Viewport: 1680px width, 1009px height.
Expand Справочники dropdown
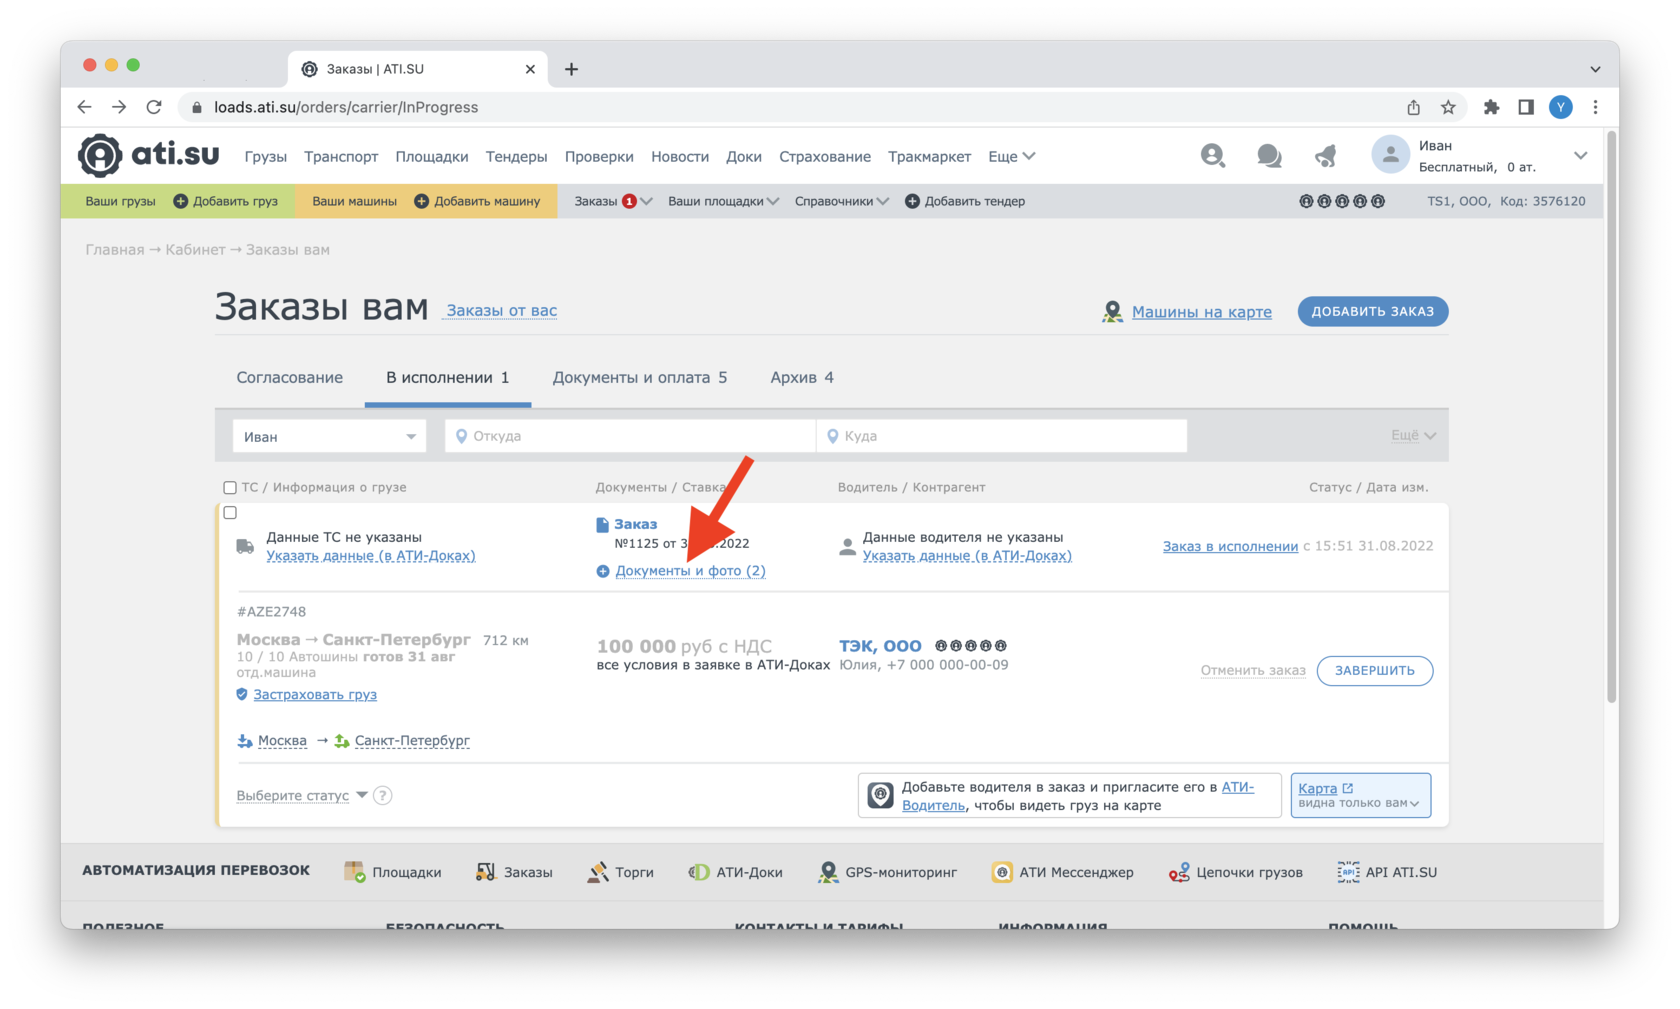(x=841, y=201)
